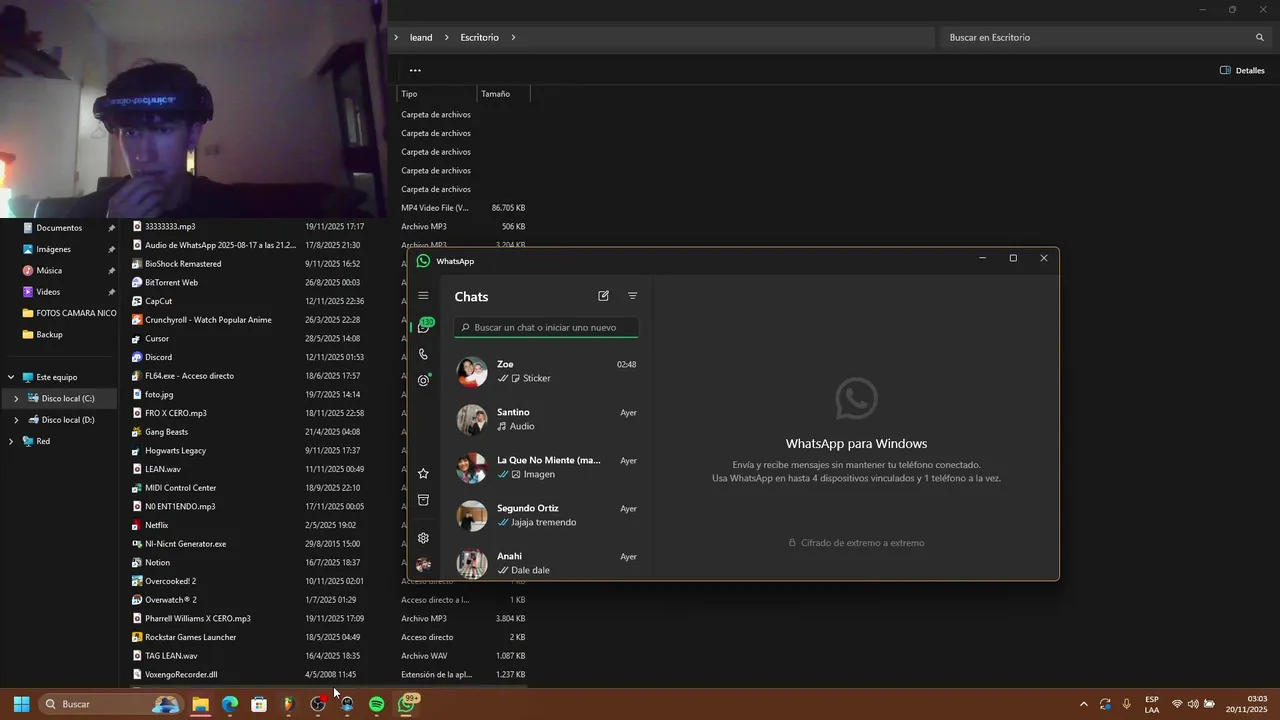Open FL Studio from taskbar
This screenshot has height=720, width=1280.
tap(288, 704)
